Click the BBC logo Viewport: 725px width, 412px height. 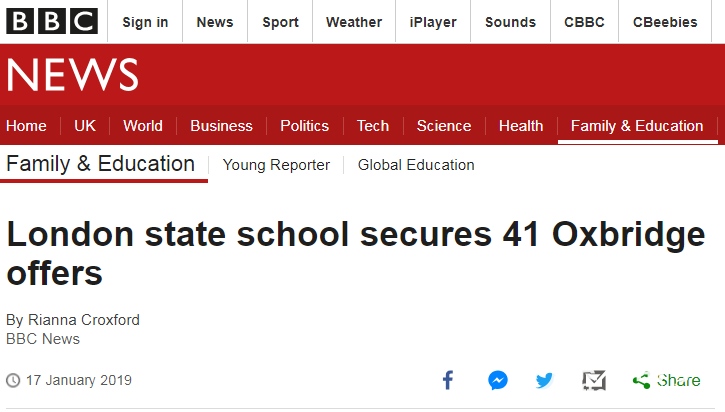coord(52,21)
